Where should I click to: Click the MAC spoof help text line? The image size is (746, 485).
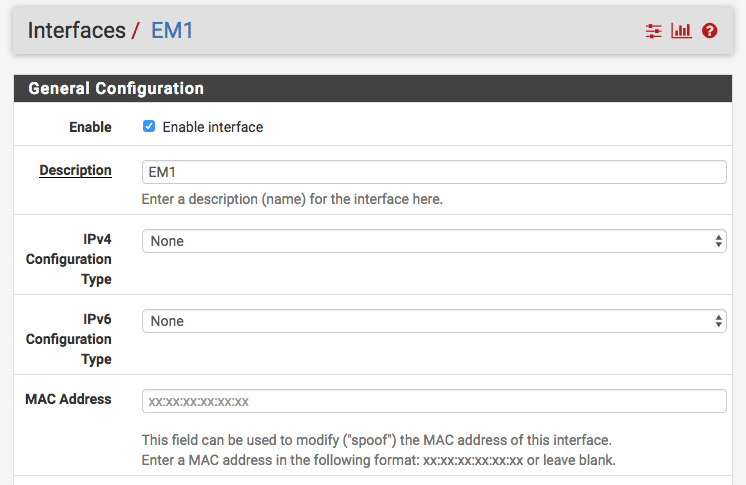point(376,440)
